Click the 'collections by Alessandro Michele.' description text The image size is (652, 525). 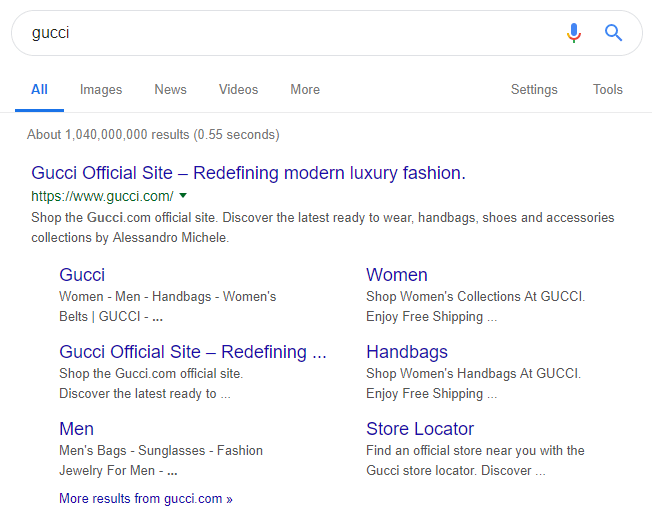point(130,237)
